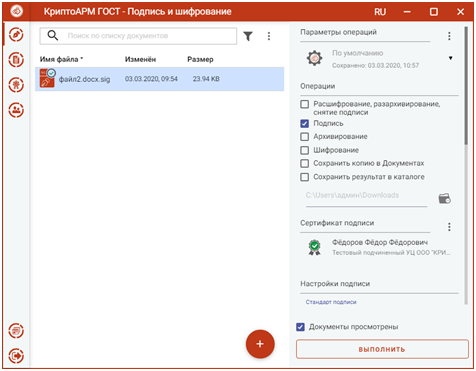476x371 pixels.
Task: Click the КриптоАРМ logo in title bar
Action: click(16, 11)
